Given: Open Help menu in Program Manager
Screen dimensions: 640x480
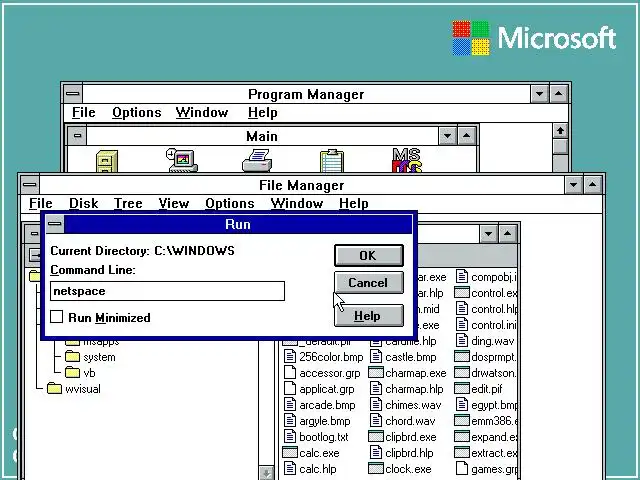Looking at the screenshot, I should (262, 112).
